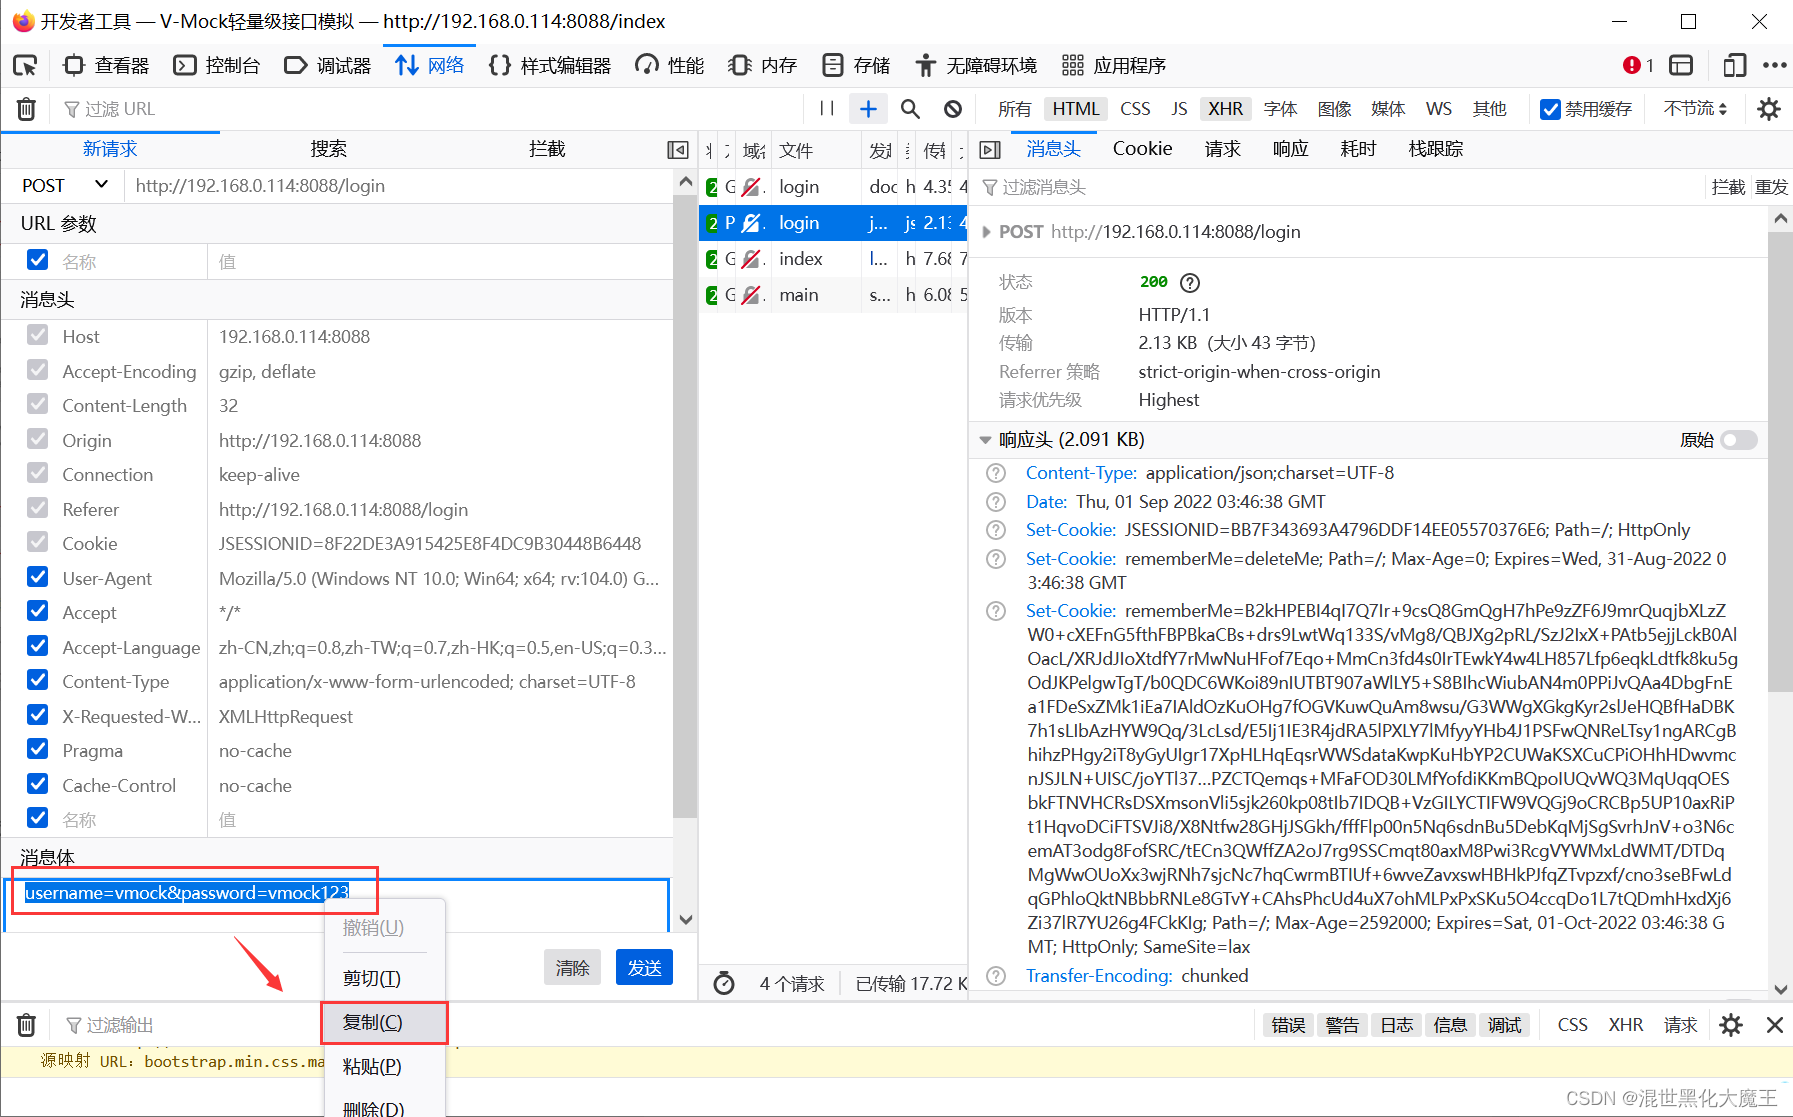Click the stopwatch performance analysis icon
1793x1117 pixels.
coord(724,983)
